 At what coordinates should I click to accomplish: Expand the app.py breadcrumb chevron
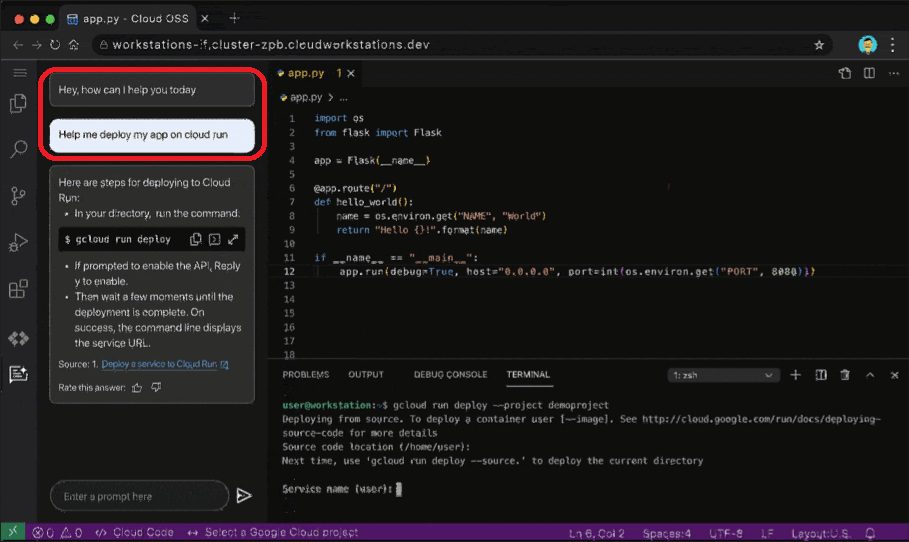click(x=330, y=97)
